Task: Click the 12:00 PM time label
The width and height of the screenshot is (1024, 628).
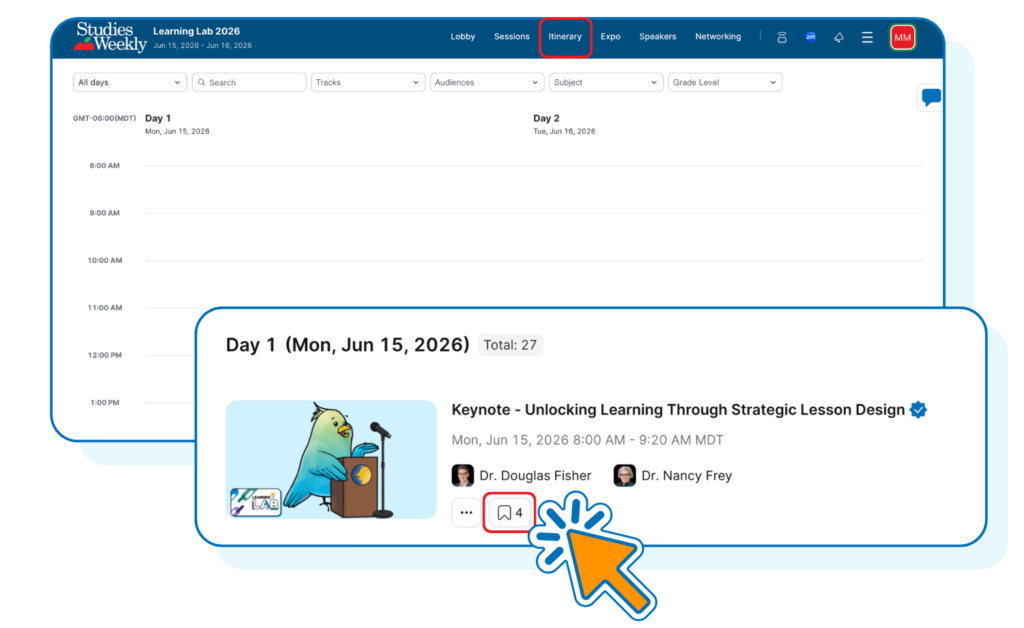Action: click(x=104, y=355)
